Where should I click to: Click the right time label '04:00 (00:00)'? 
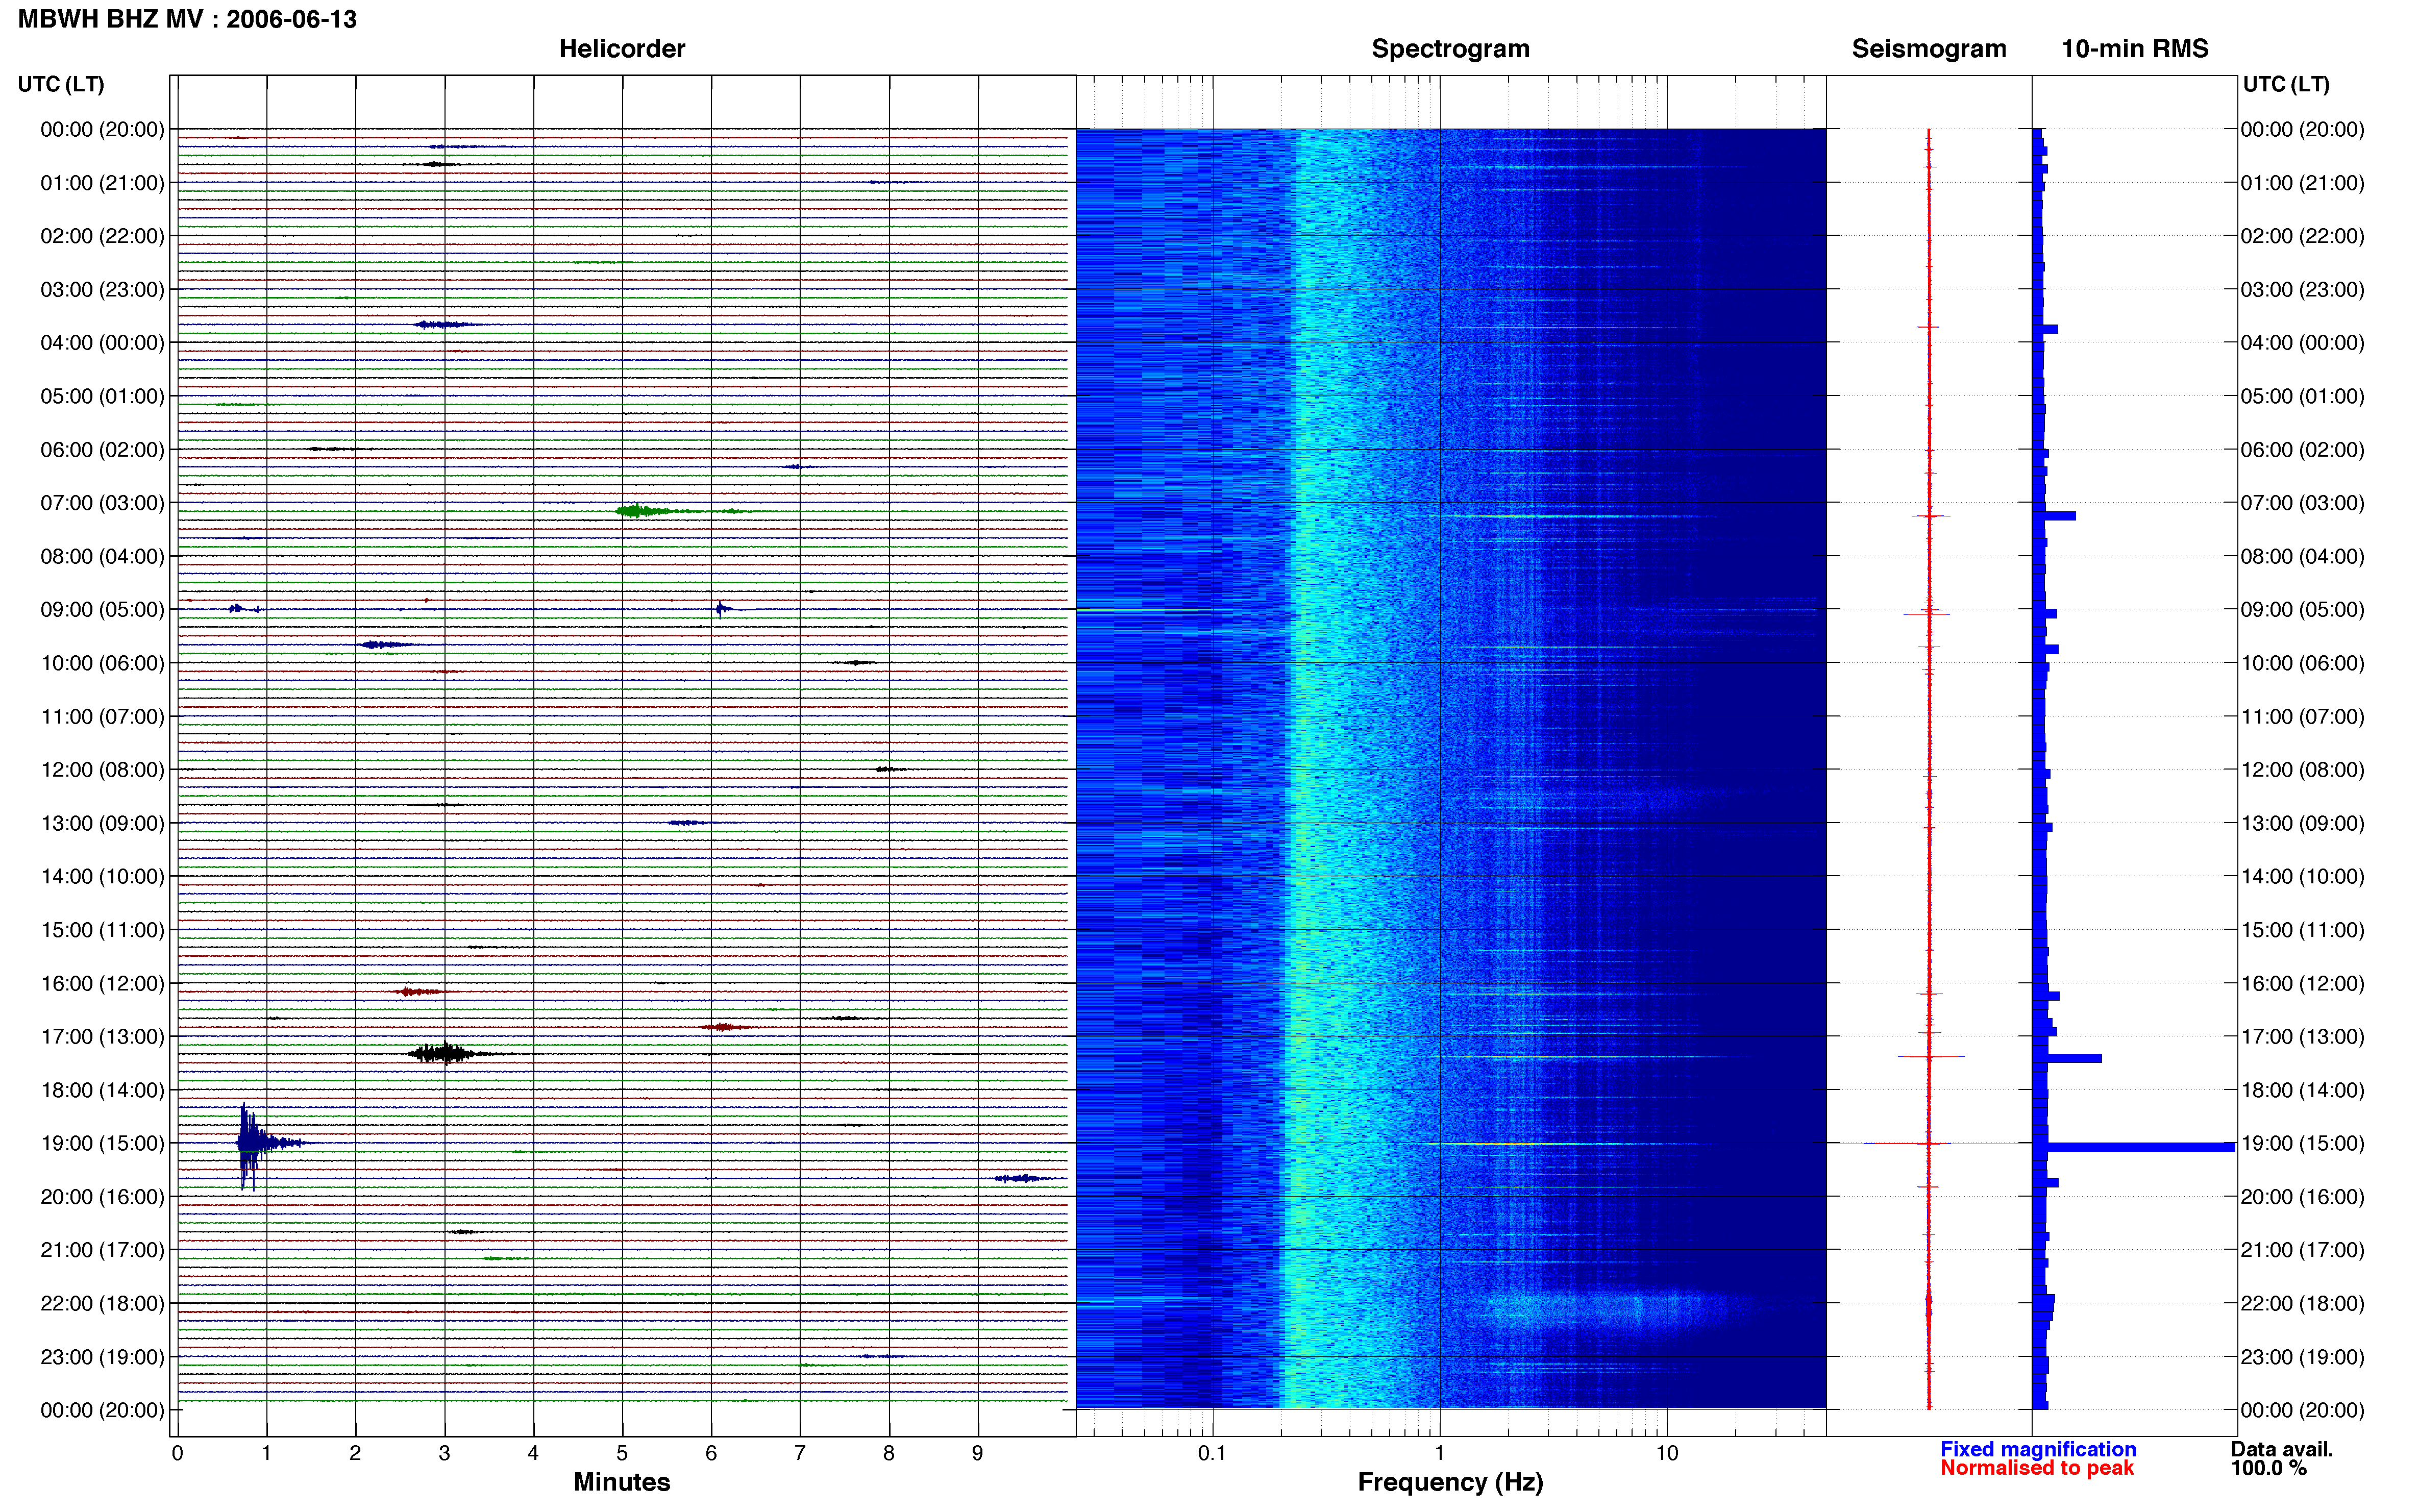click(2302, 342)
